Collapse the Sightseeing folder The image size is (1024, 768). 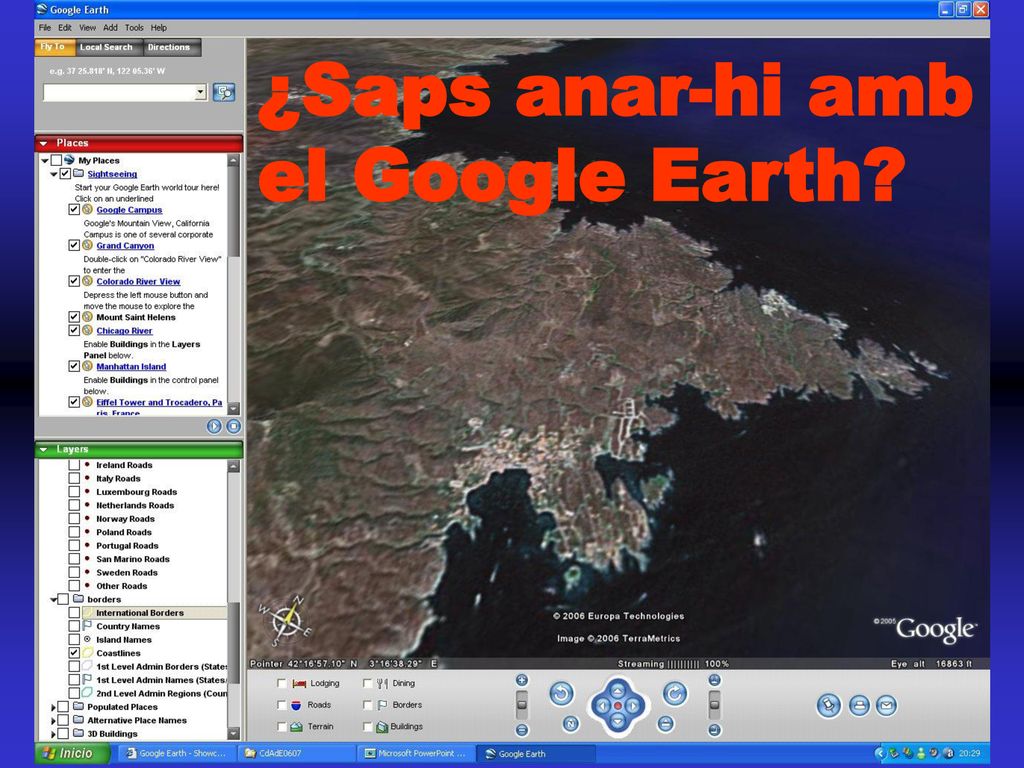coord(54,174)
